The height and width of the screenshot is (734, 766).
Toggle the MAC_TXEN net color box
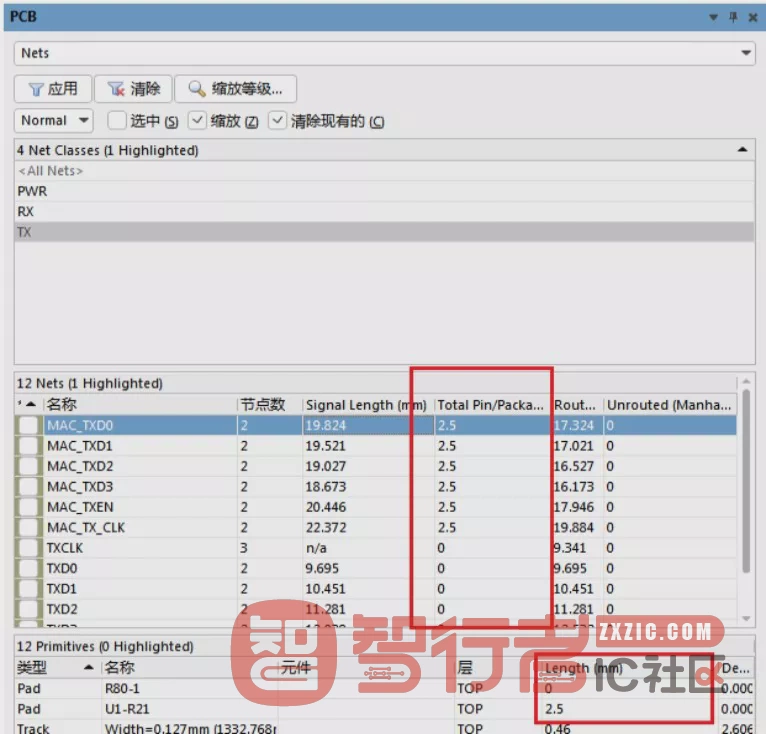(x=28, y=508)
